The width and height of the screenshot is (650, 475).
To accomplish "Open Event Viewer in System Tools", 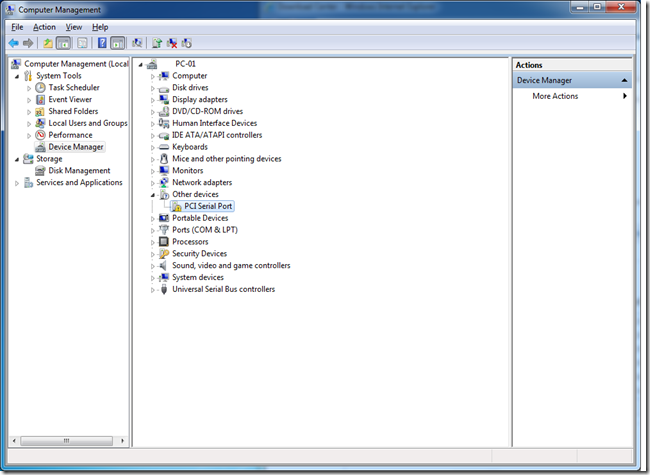I will [70, 99].
